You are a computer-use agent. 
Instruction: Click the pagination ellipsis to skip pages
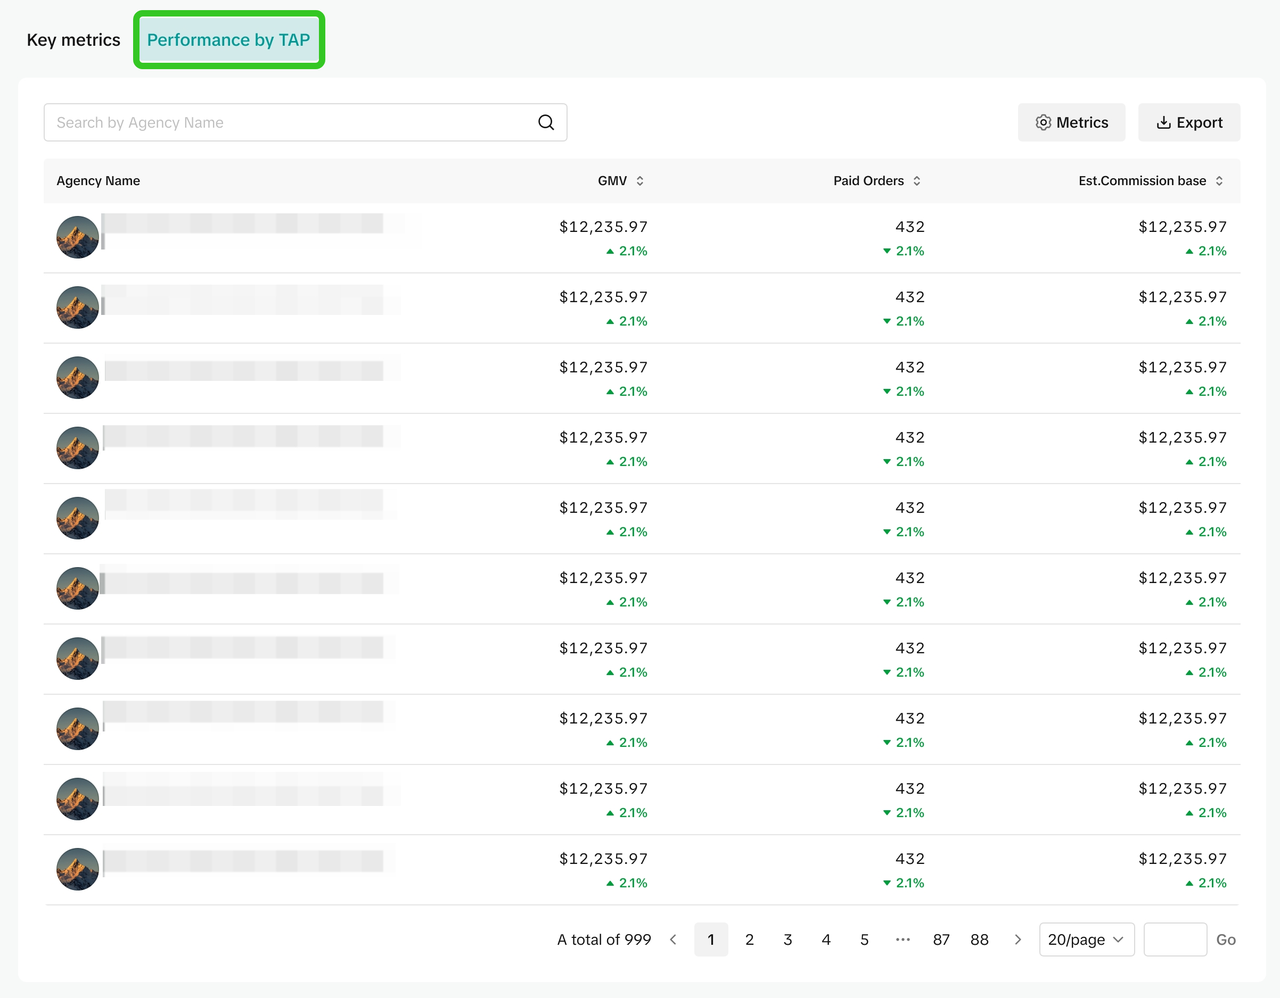903,940
